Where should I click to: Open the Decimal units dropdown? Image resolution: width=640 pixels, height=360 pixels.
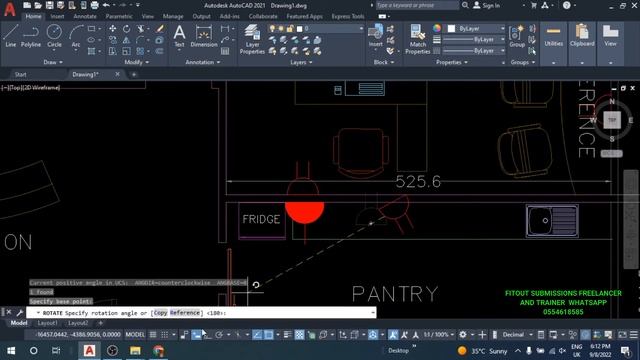click(x=516, y=335)
